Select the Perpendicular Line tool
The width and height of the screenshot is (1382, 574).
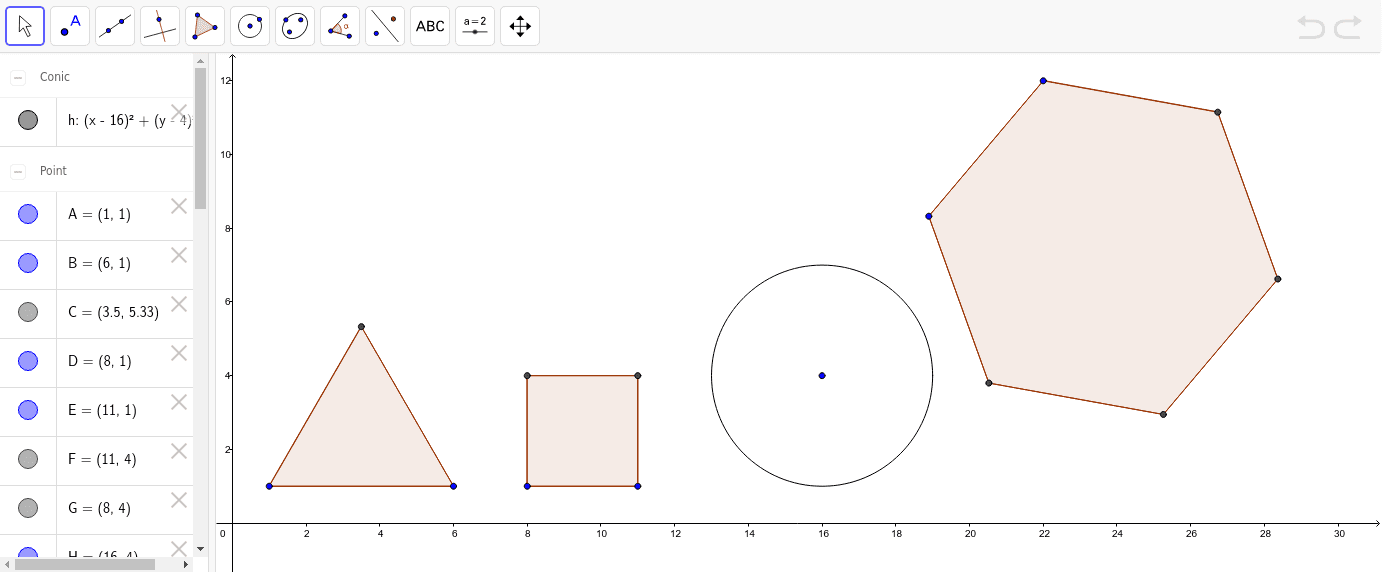tap(160, 26)
